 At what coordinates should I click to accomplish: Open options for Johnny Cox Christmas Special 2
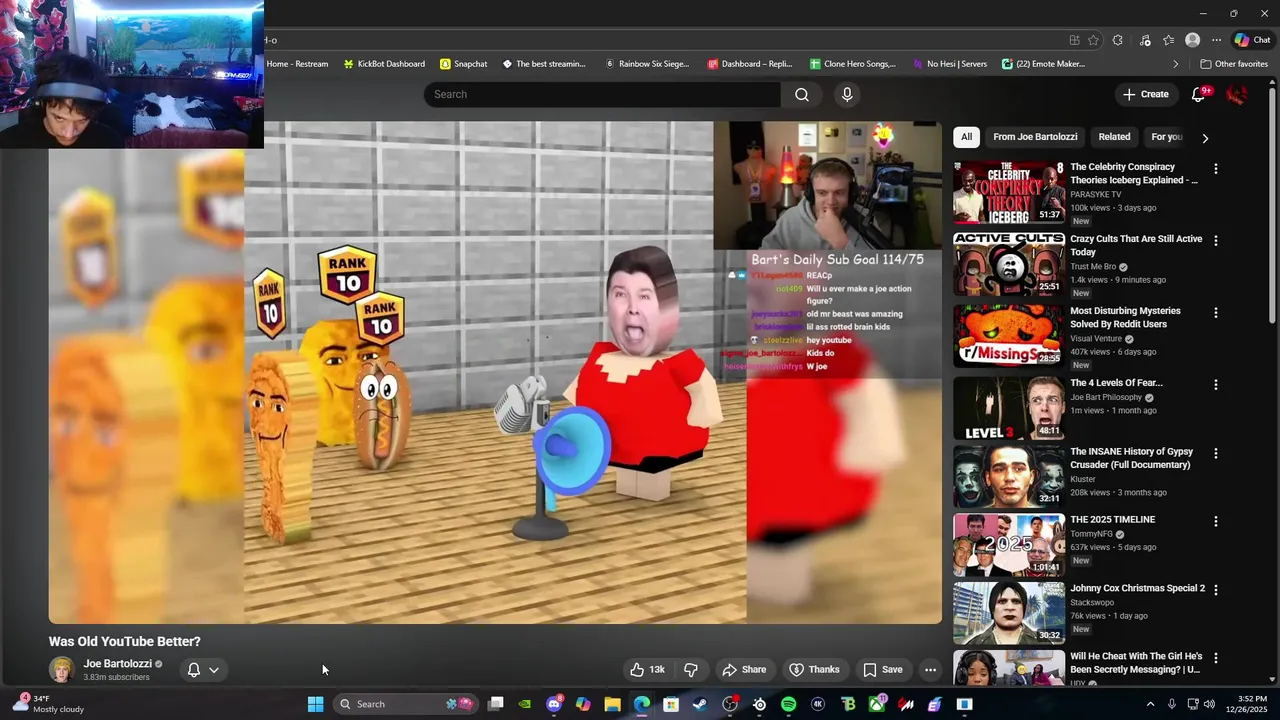(x=1216, y=590)
